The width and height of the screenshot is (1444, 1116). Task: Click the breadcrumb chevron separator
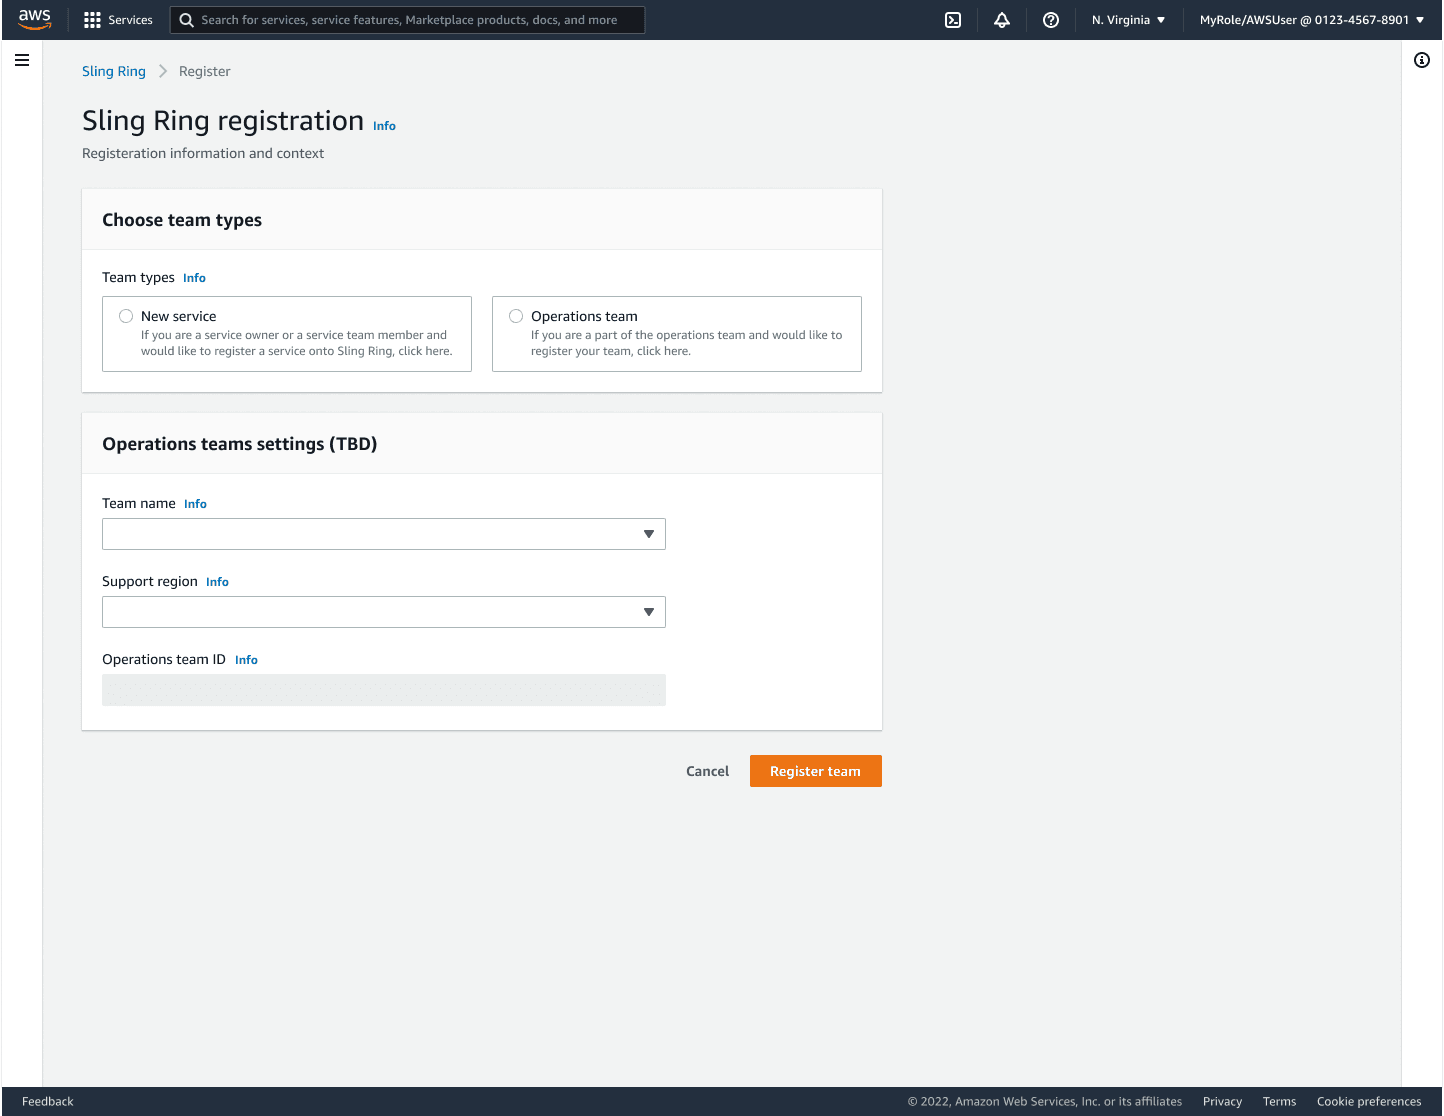(x=163, y=71)
